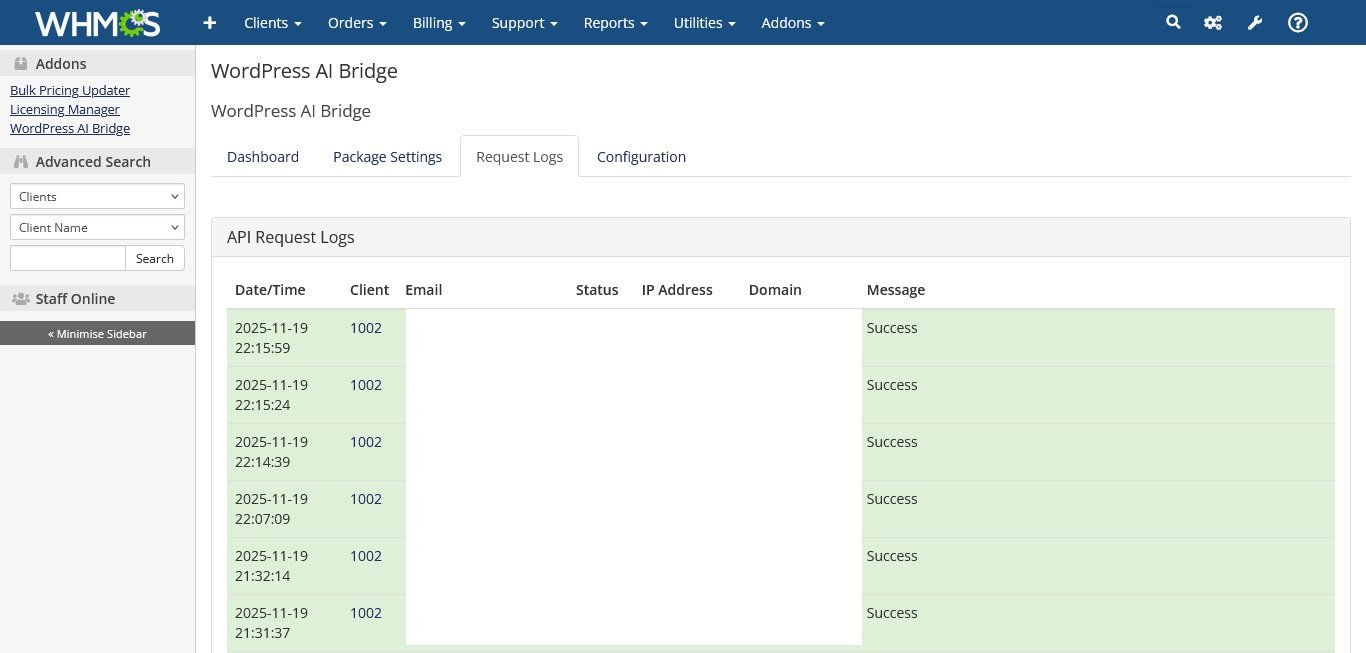Click the WHMCS logo

[97, 22]
